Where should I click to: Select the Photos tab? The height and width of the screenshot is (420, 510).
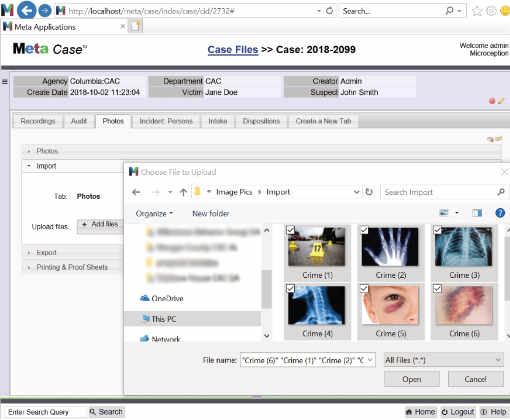pos(113,121)
